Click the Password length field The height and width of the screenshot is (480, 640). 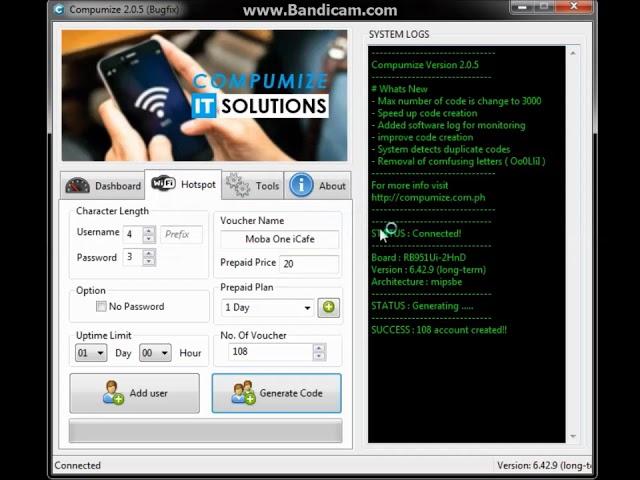coord(133,257)
